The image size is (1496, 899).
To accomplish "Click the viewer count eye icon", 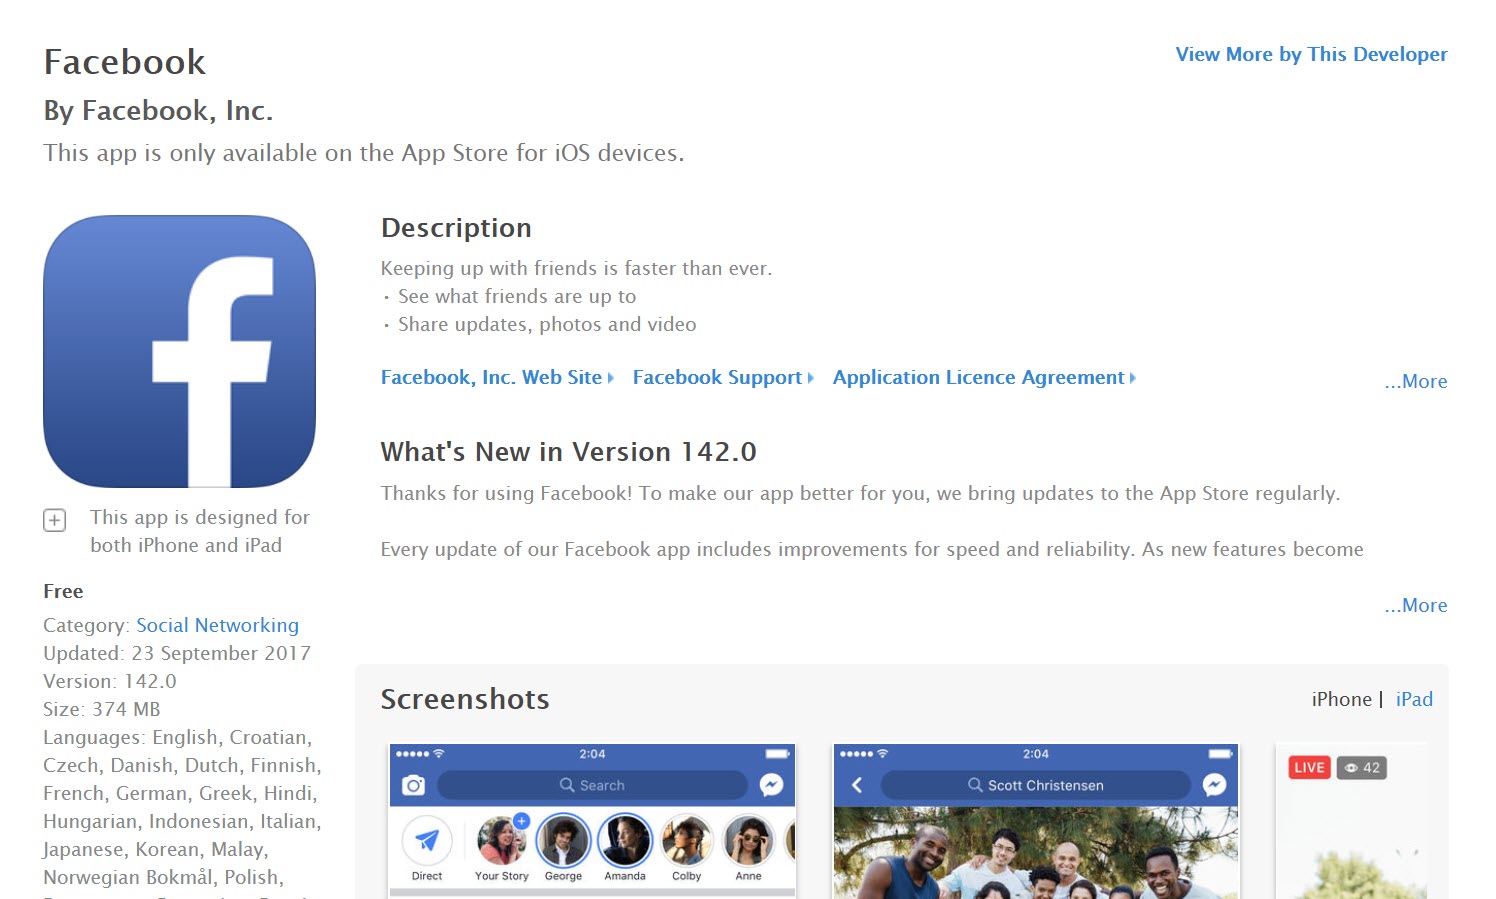I will click(x=1352, y=767).
